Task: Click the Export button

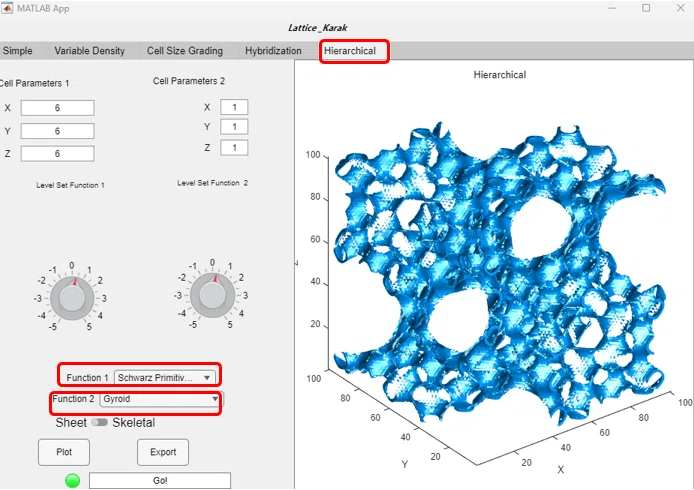Action: point(163,452)
